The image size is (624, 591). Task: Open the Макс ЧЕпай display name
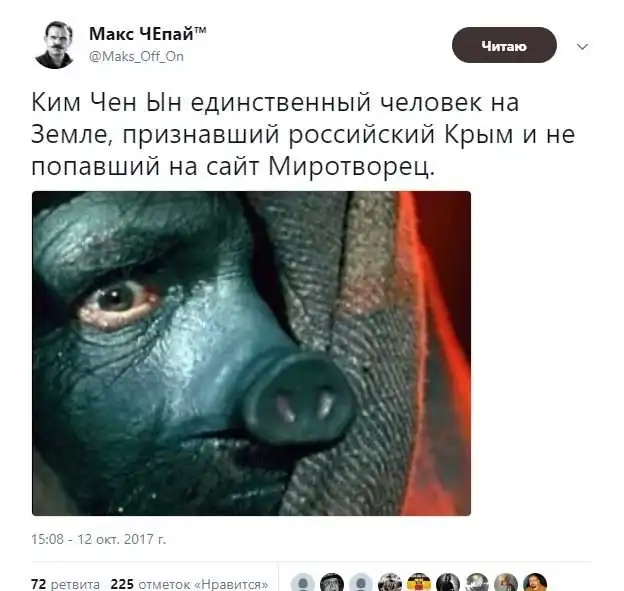[147, 34]
